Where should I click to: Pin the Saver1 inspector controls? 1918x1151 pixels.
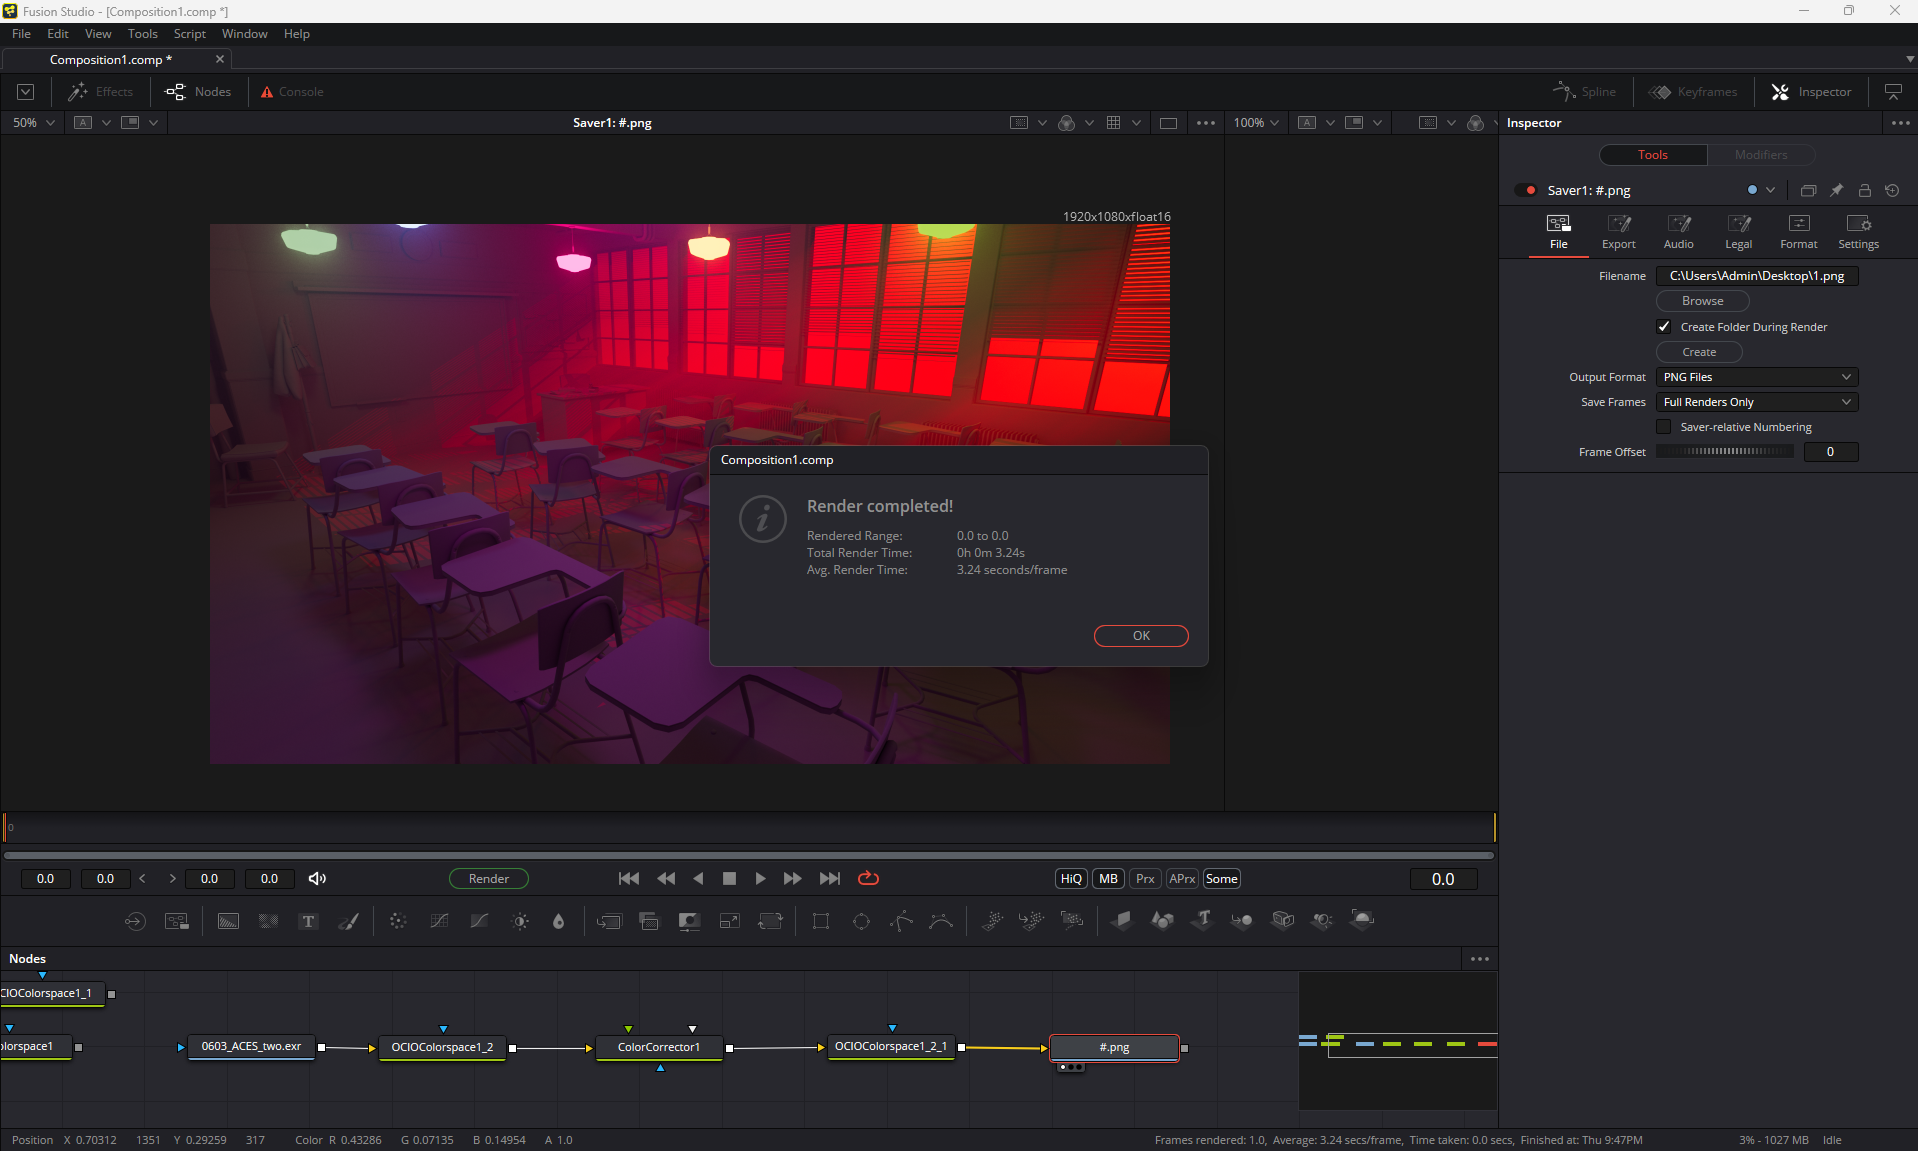(1836, 190)
